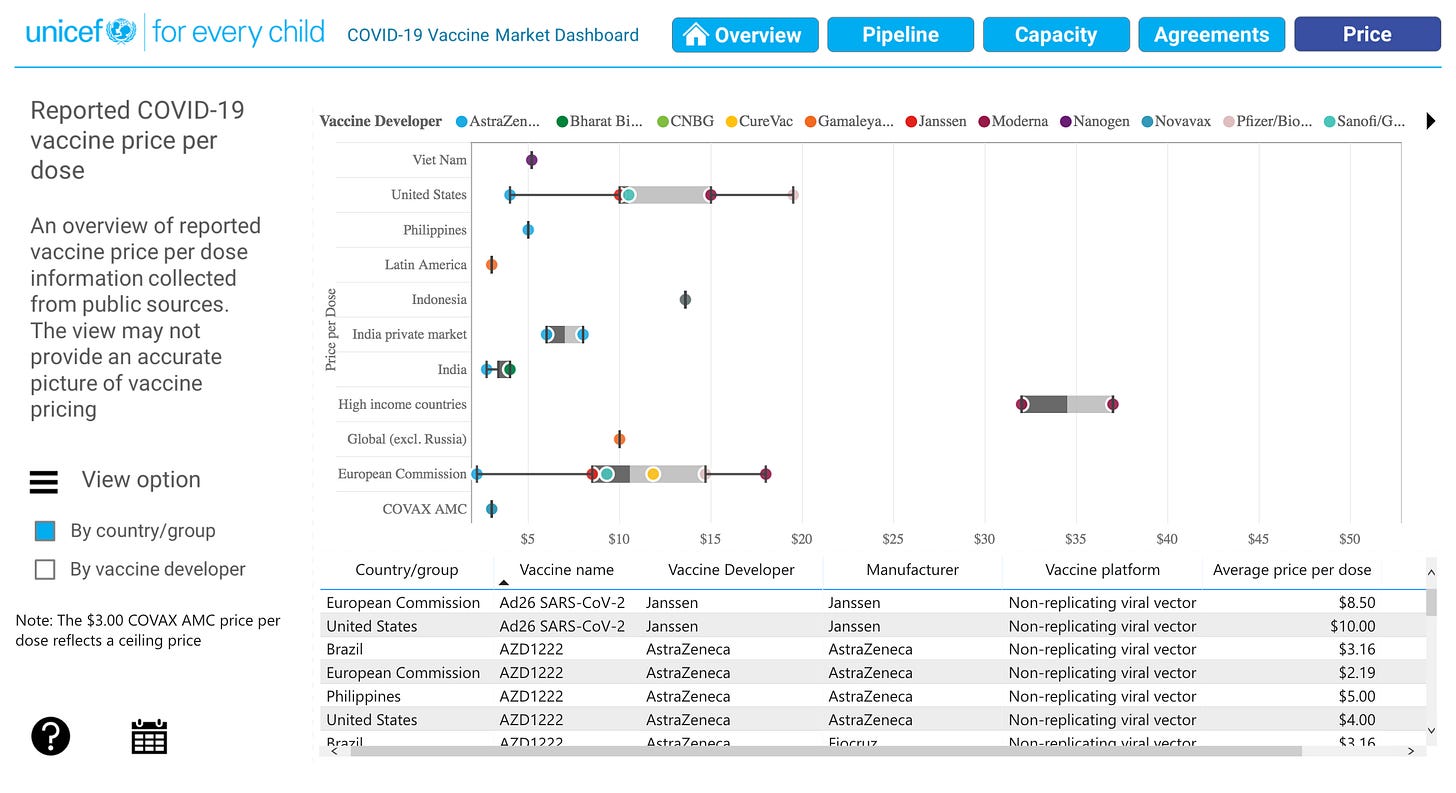
Task: Click the $8.50 price cell
Action: point(1357,603)
